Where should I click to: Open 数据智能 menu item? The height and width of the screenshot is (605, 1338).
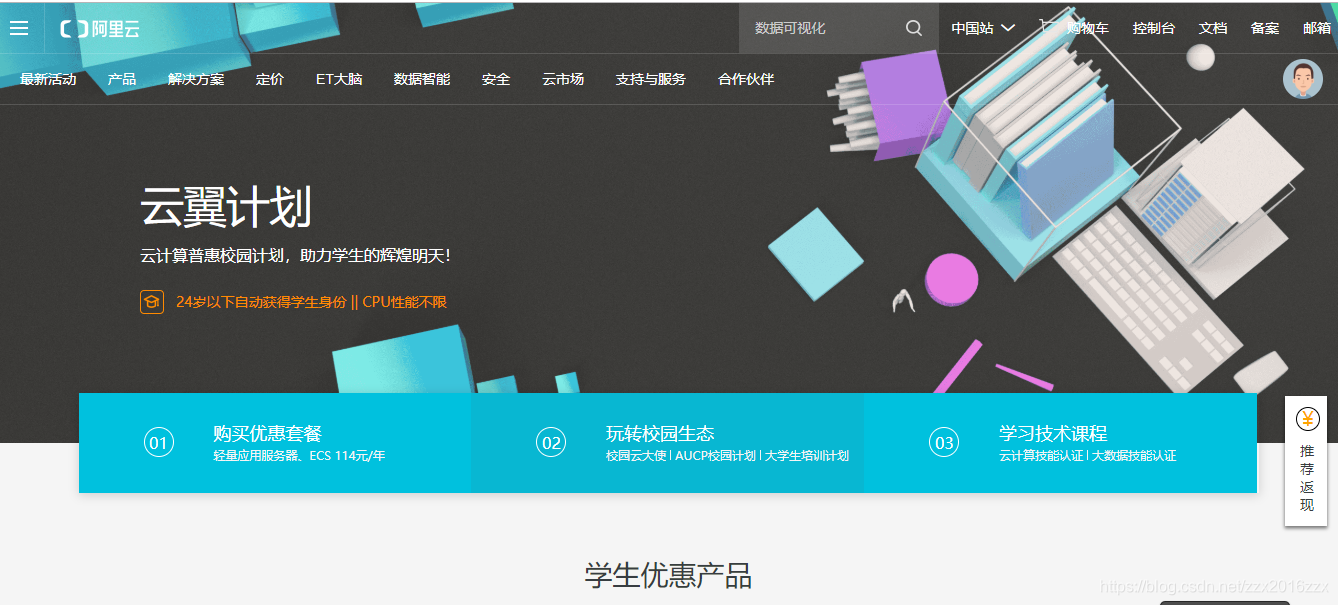coord(422,79)
